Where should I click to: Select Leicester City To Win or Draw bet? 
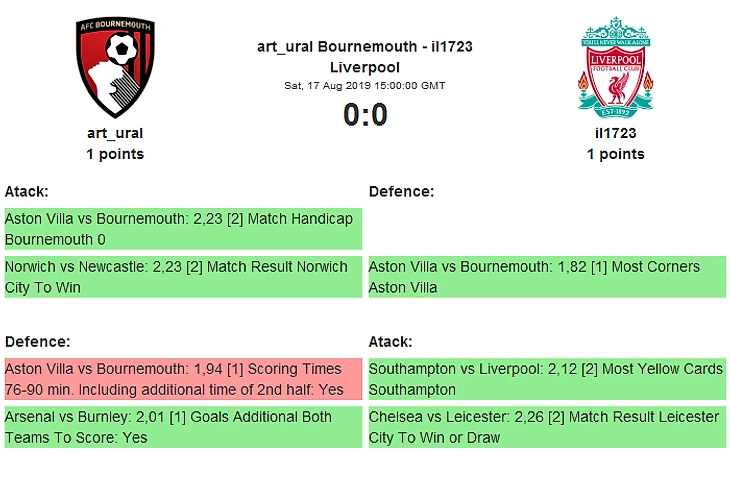click(547, 427)
